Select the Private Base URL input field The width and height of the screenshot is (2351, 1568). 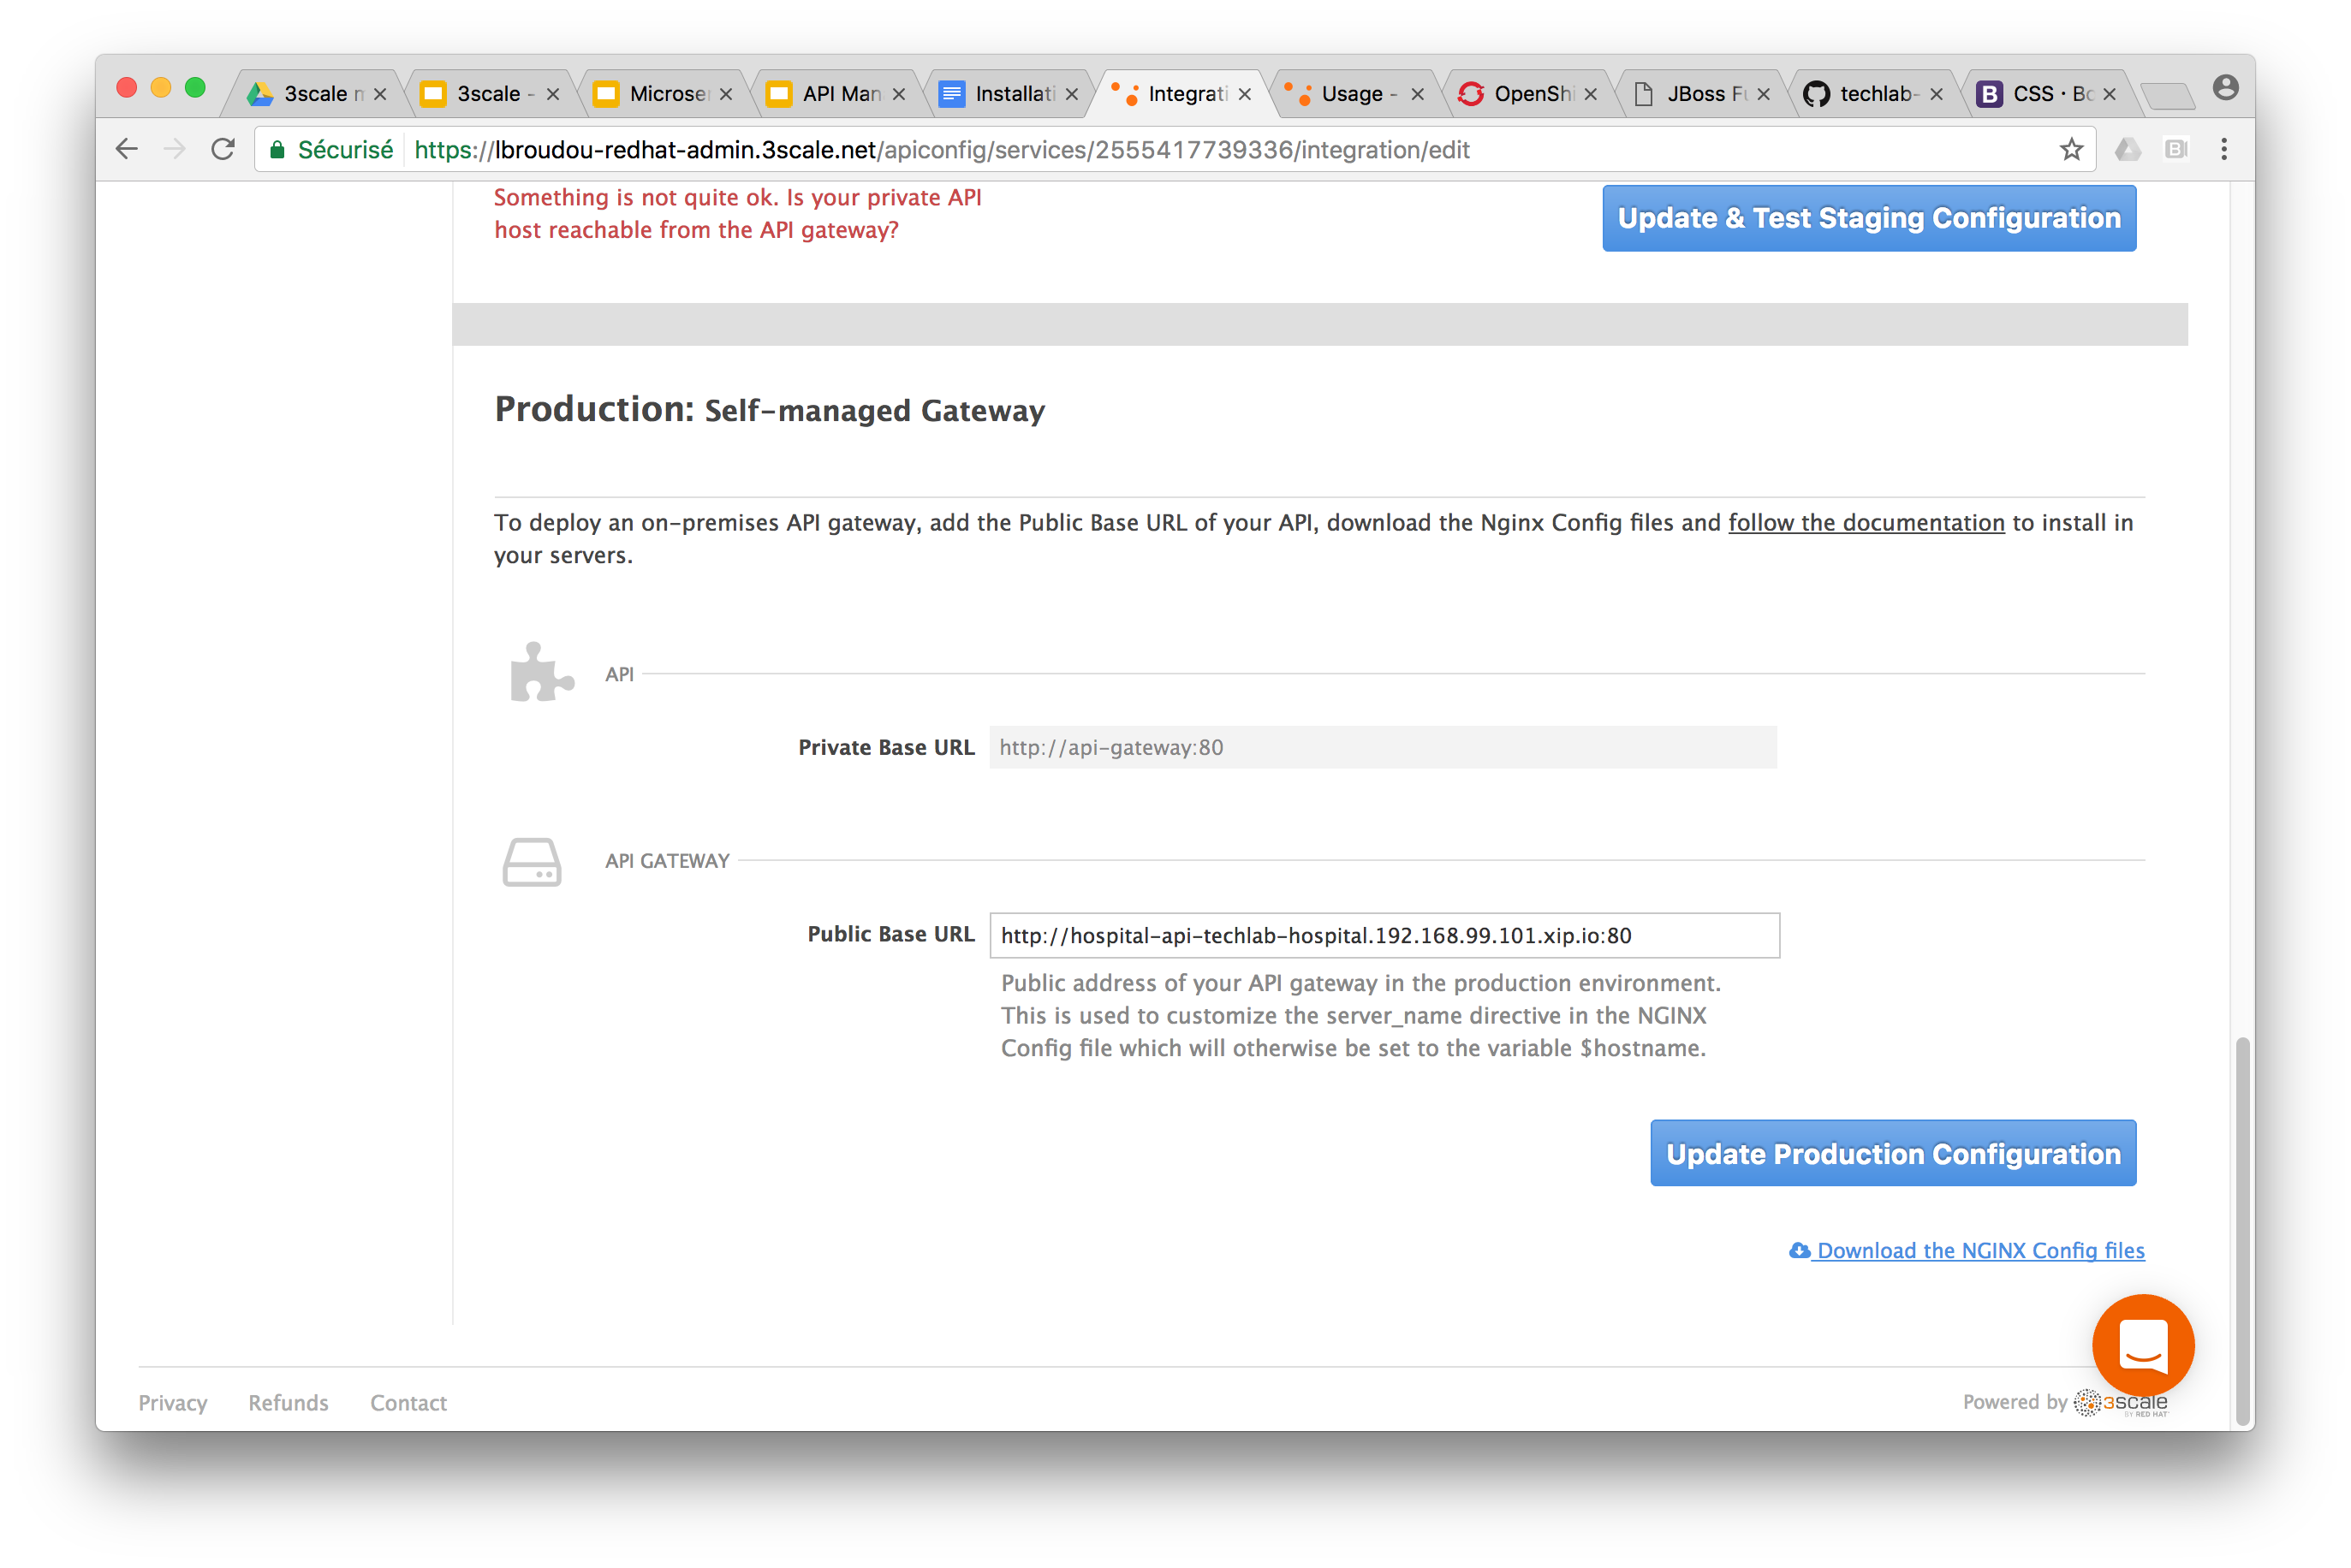pyautogui.click(x=1383, y=747)
